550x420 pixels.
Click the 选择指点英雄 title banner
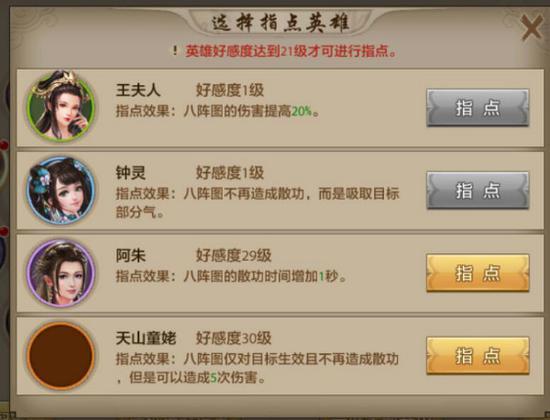pos(280,23)
